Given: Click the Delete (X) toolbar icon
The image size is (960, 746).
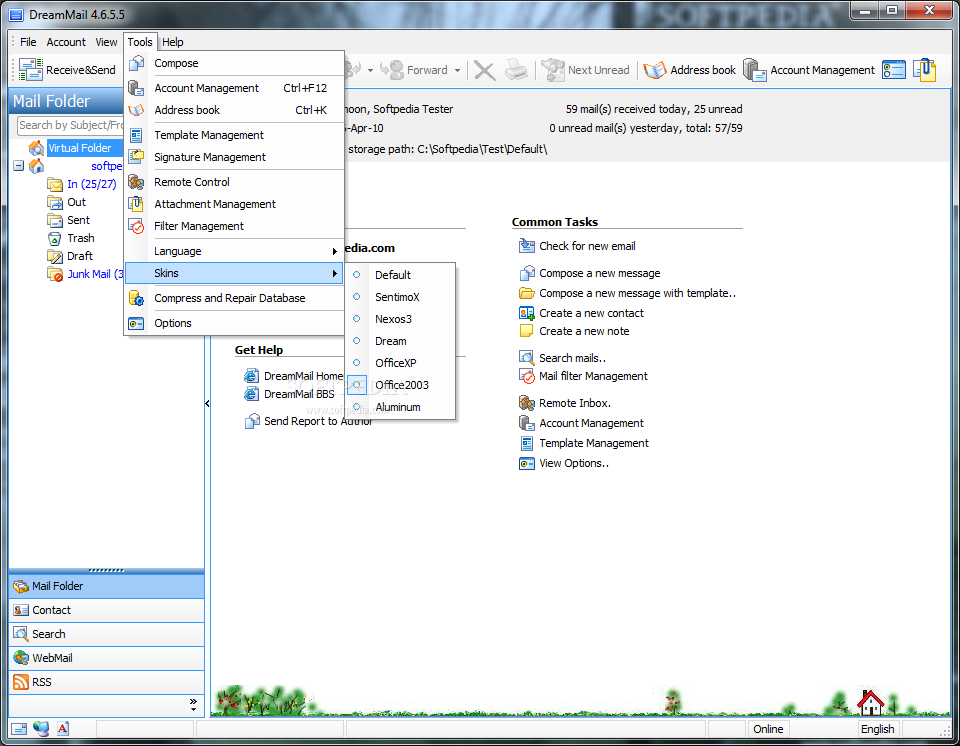Looking at the screenshot, I should 484,70.
